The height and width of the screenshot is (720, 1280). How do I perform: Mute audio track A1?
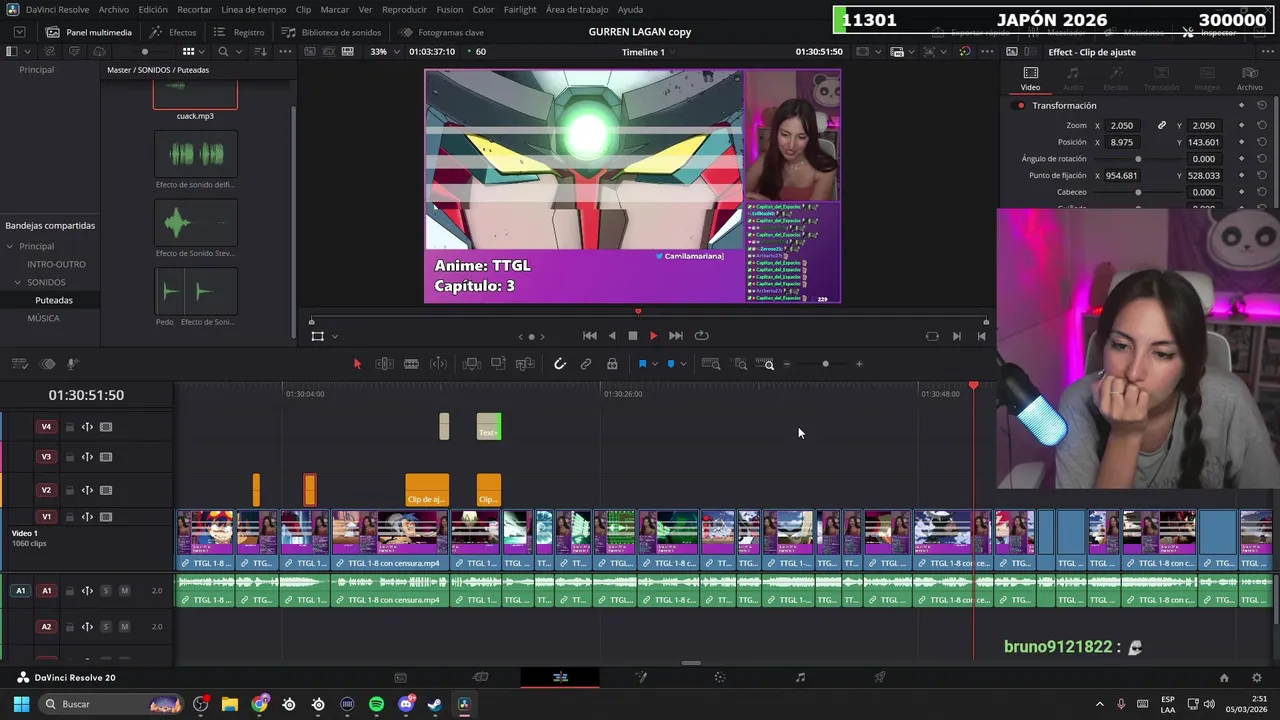pos(124,591)
